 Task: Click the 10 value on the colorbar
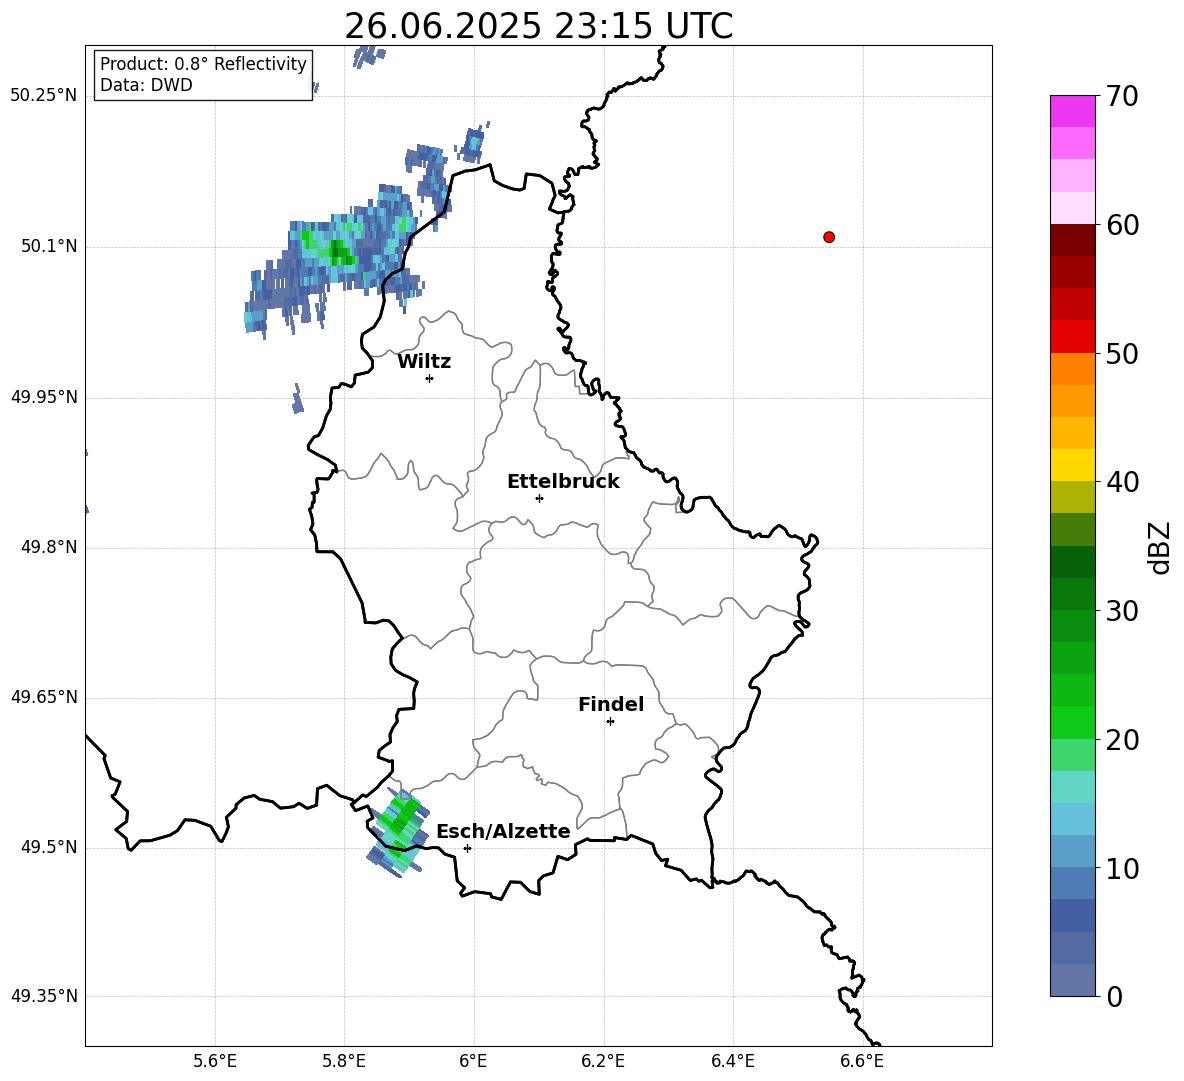tap(1122, 869)
